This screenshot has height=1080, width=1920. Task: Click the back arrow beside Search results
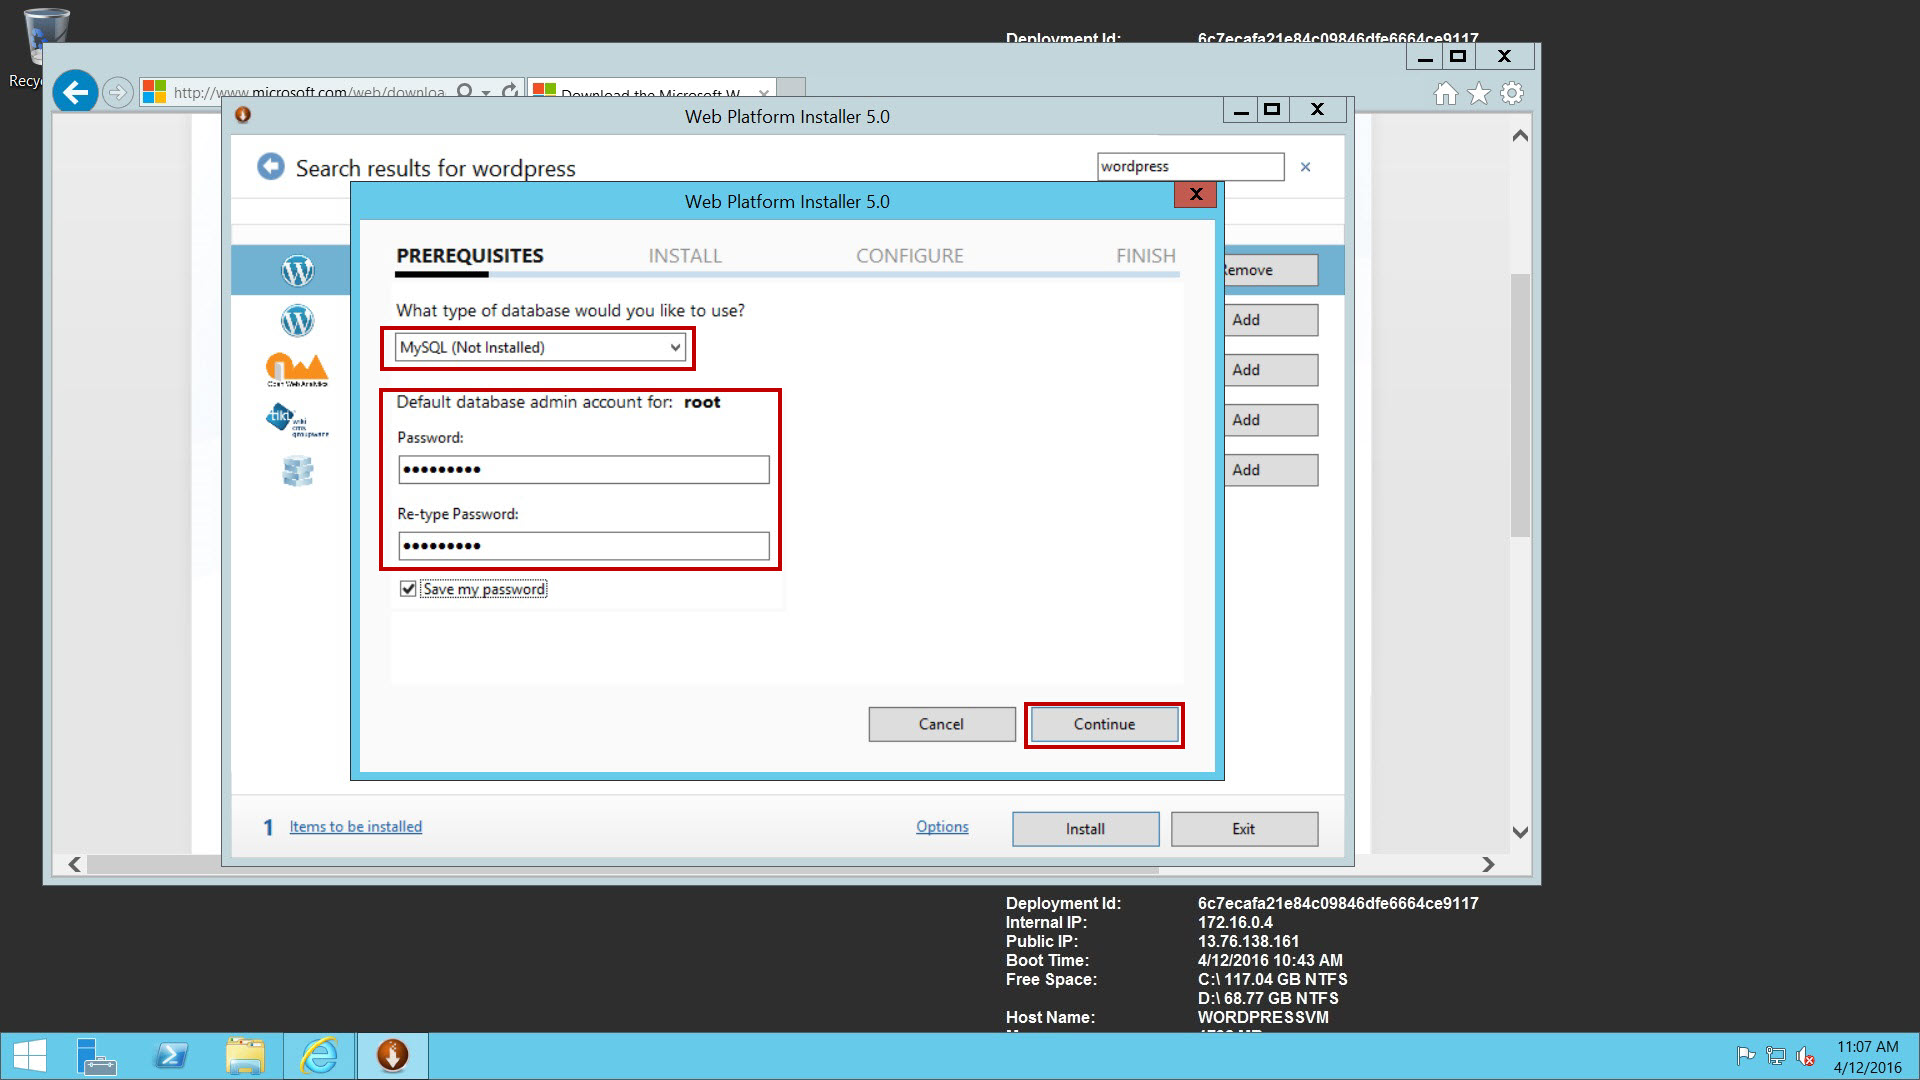[270, 166]
